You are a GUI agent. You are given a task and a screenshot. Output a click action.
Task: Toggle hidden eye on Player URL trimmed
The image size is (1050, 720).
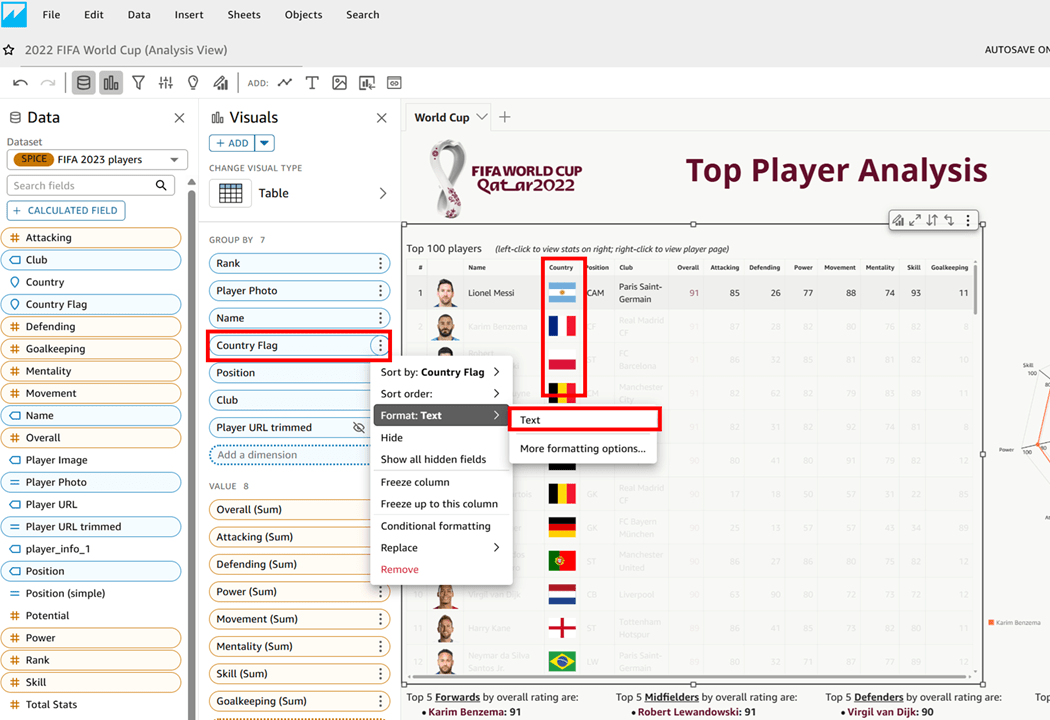(359, 427)
